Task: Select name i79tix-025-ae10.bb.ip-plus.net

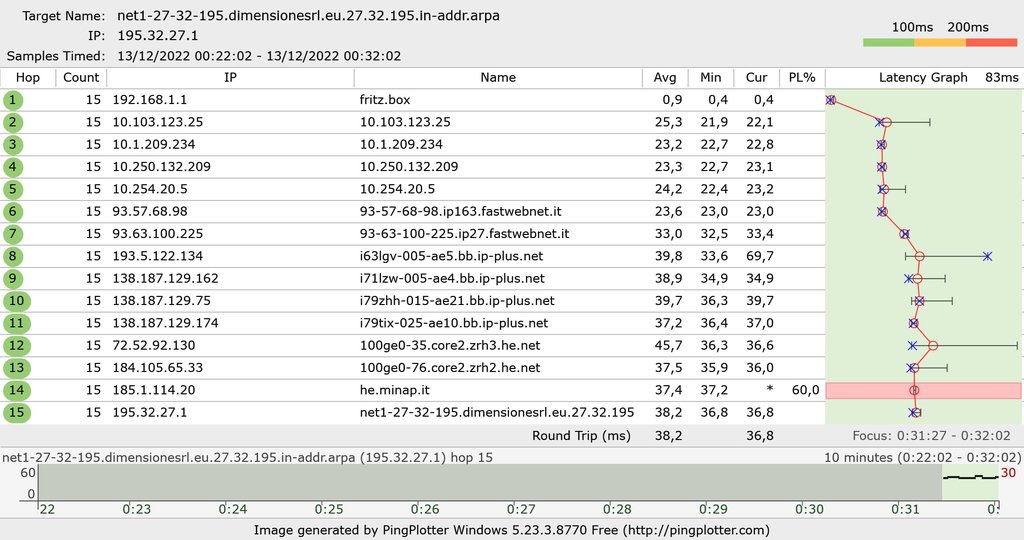Action: (x=454, y=323)
